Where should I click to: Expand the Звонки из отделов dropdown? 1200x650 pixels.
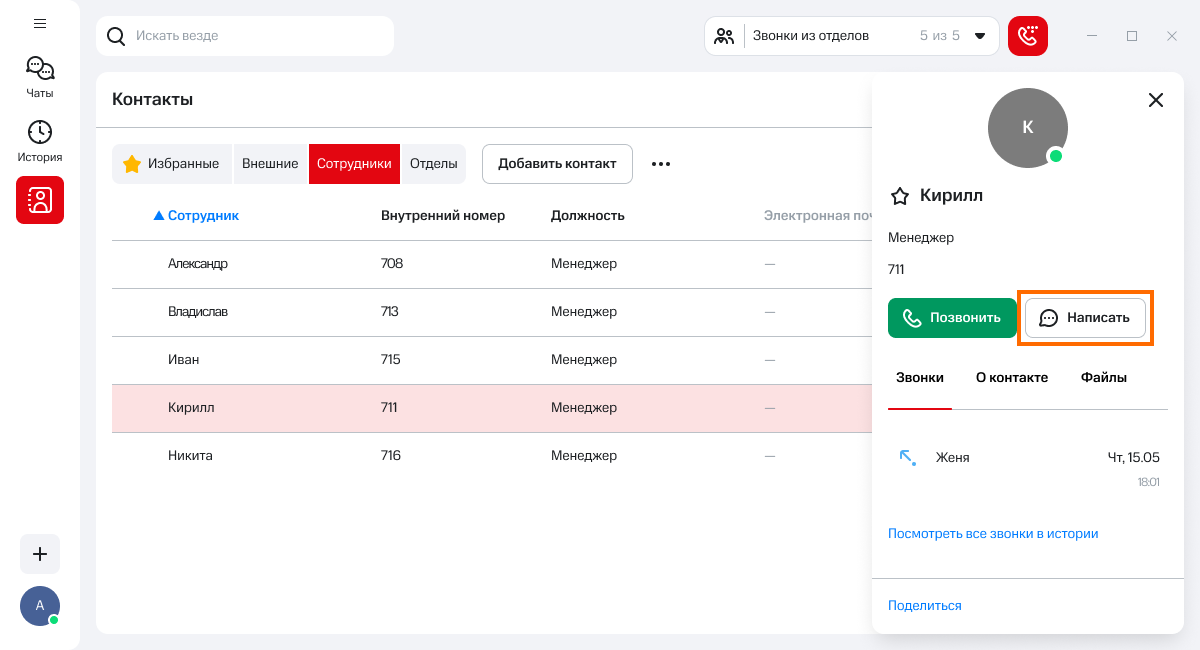979,36
